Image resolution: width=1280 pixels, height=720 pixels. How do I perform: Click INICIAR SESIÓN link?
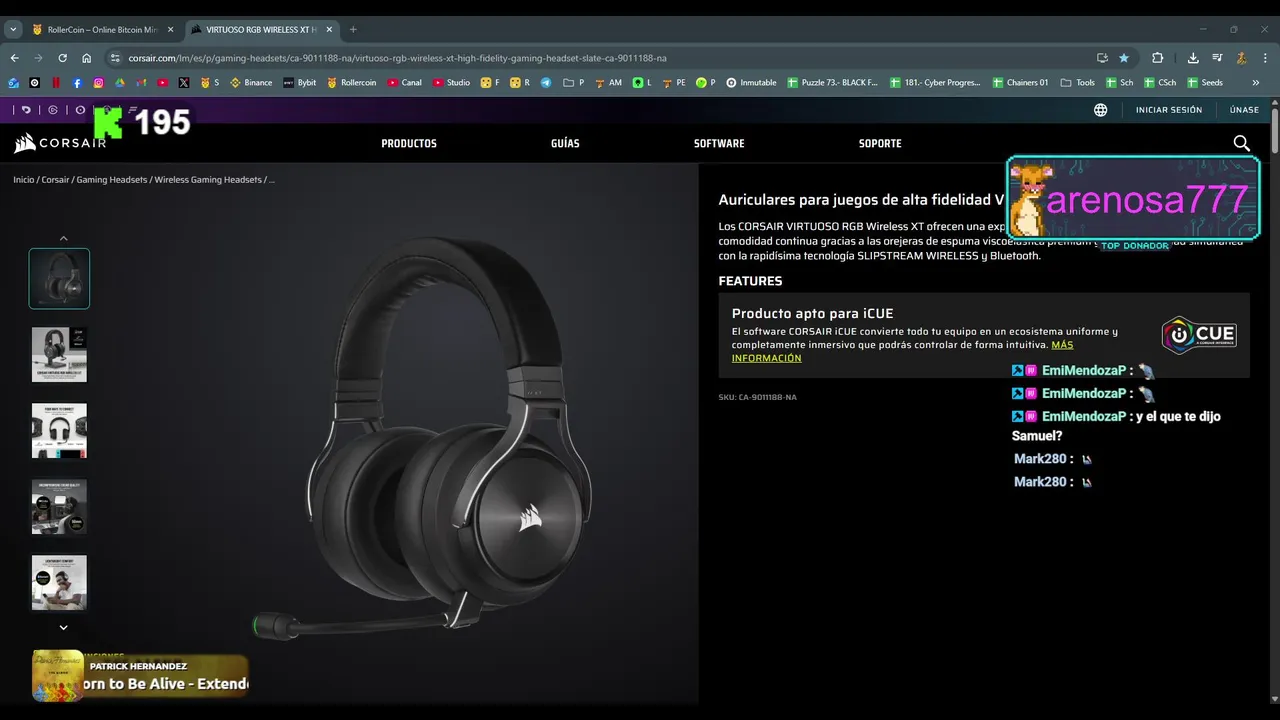[1169, 110]
